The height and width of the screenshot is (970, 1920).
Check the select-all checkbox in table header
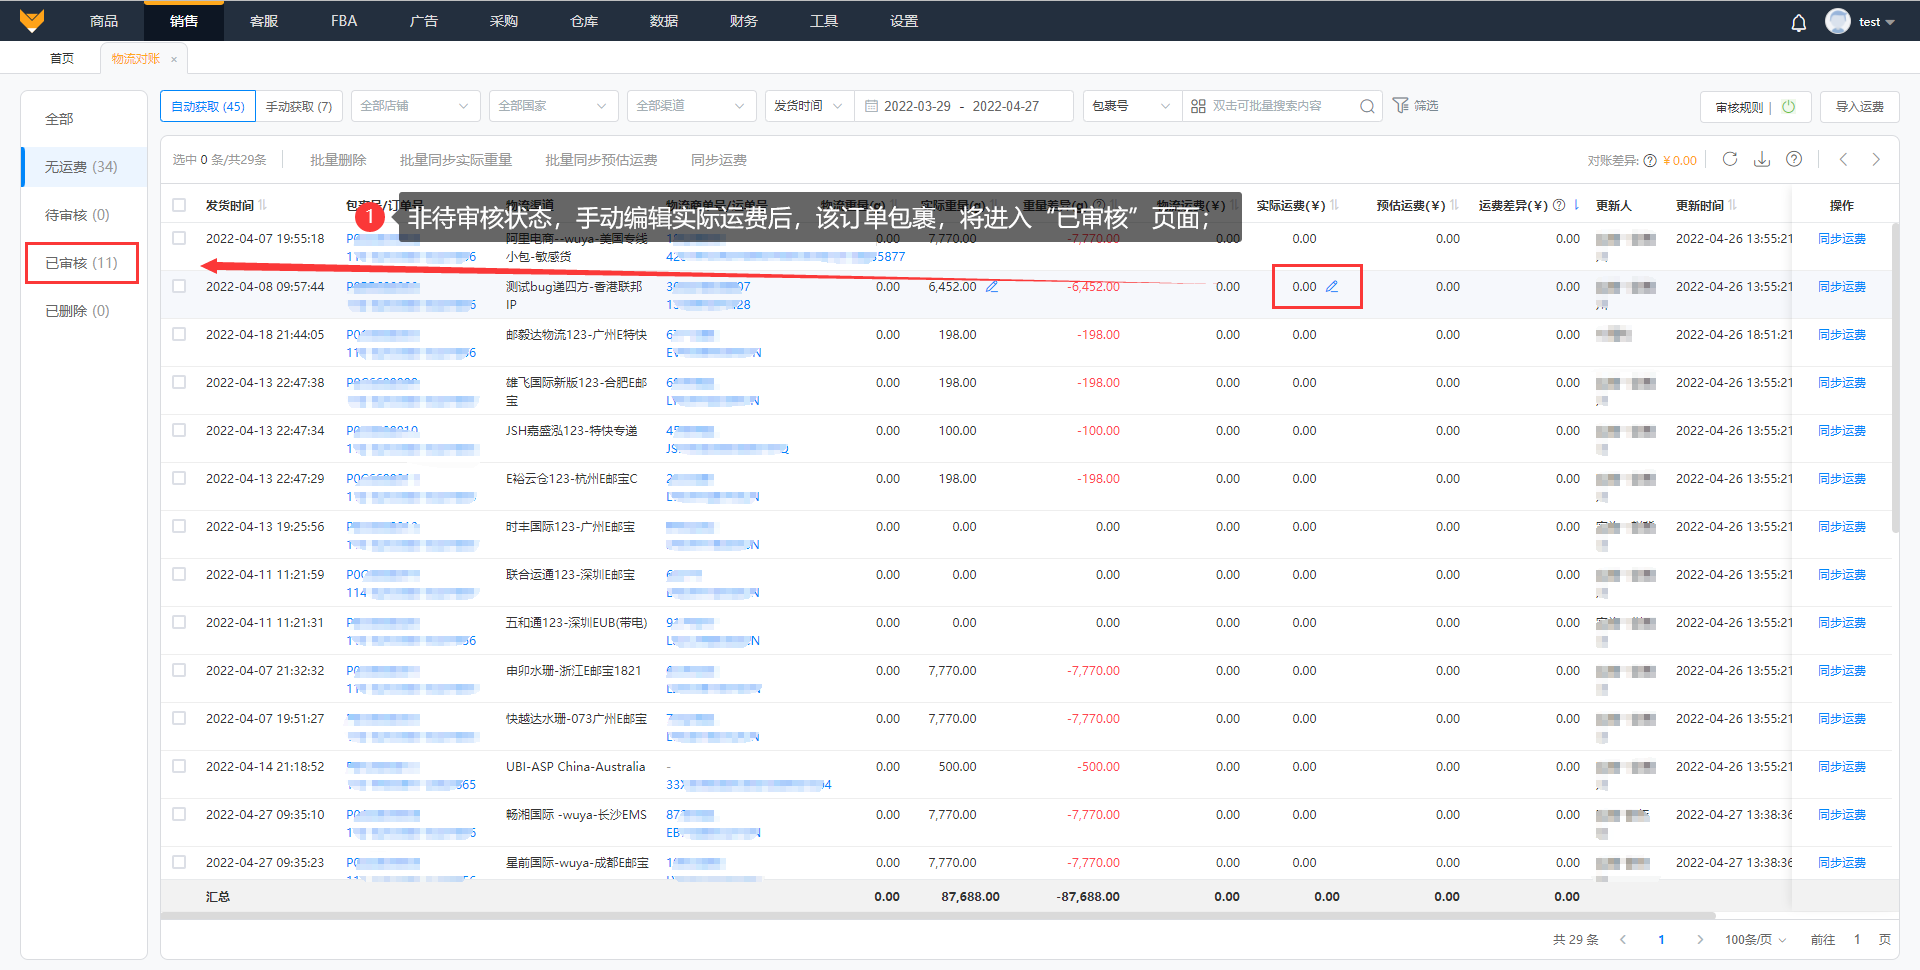point(179,205)
